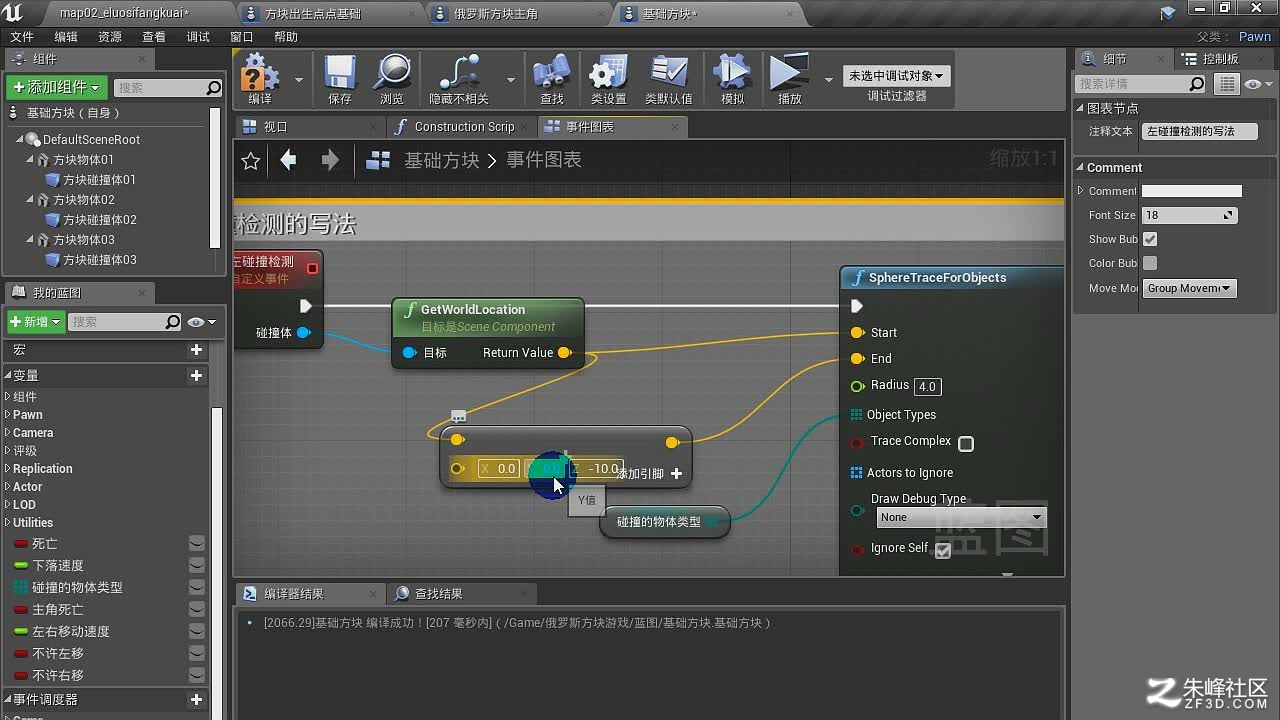Image resolution: width=1280 pixels, height=720 pixels.
Task: Open Draw Debug Type None dropdown
Action: click(960, 517)
